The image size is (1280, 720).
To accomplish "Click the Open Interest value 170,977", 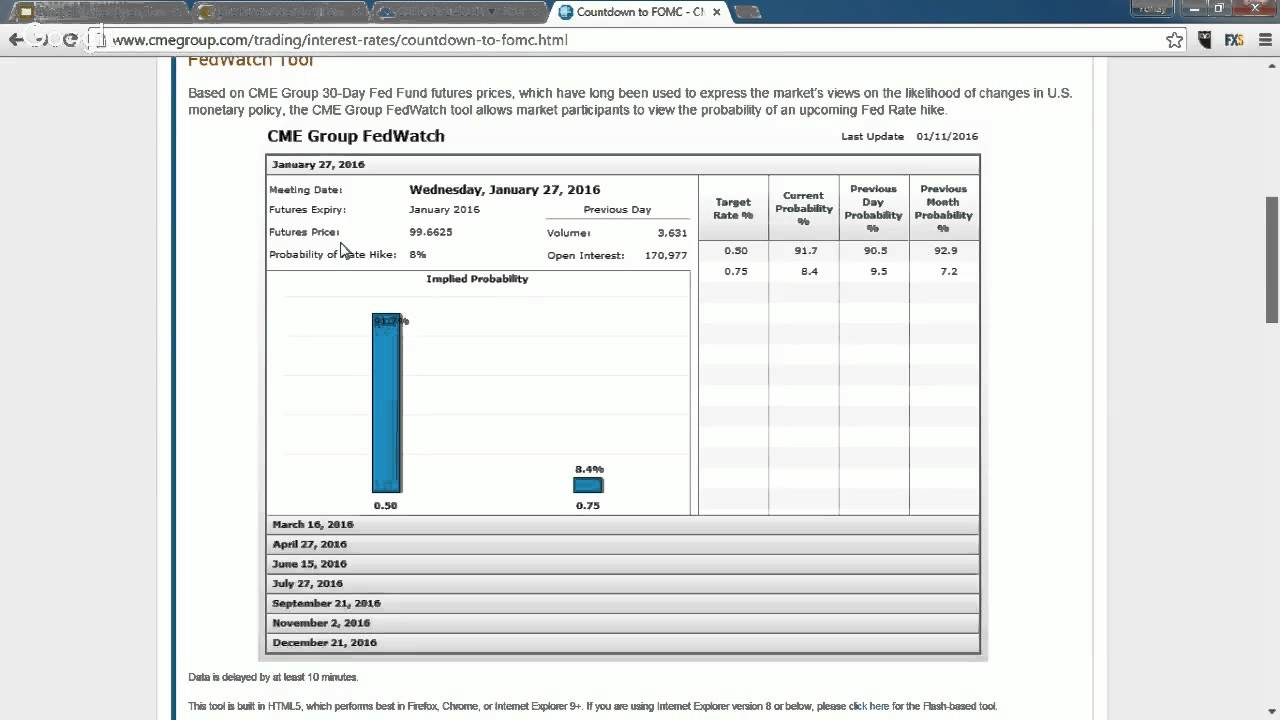I will [666, 255].
